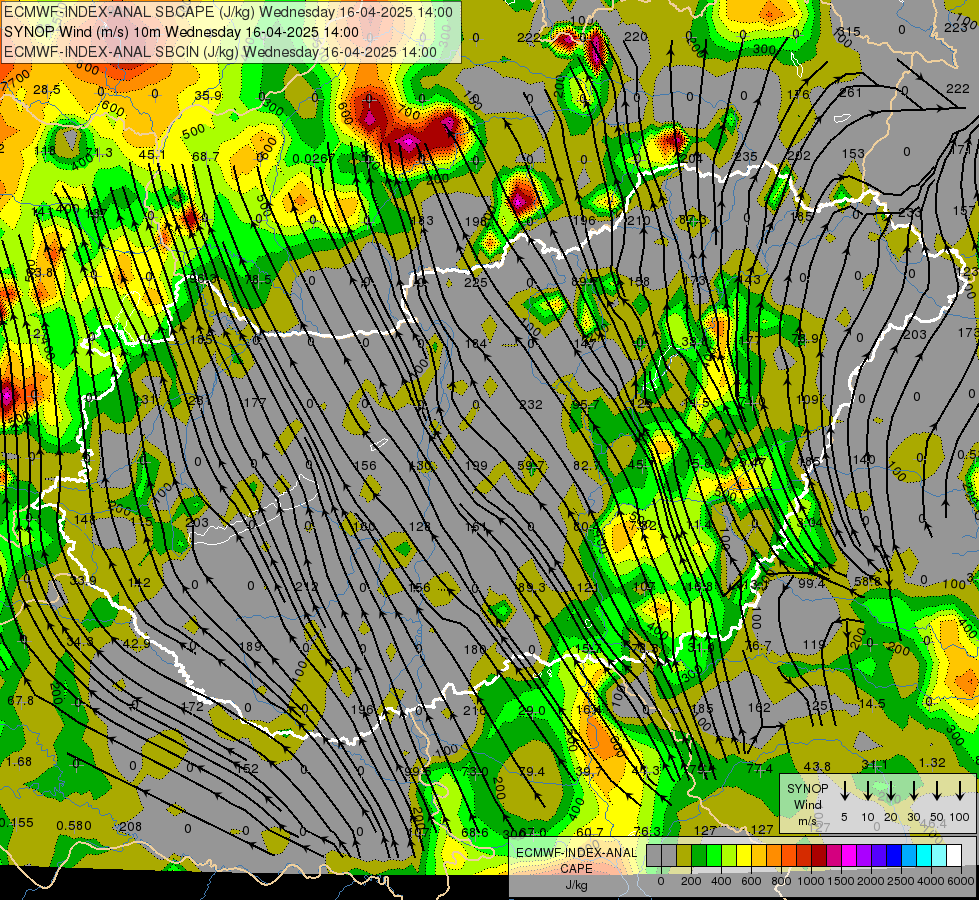Click the 89.3 value on the map
The height and width of the screenshot is (900, 979).
[531, 588]
